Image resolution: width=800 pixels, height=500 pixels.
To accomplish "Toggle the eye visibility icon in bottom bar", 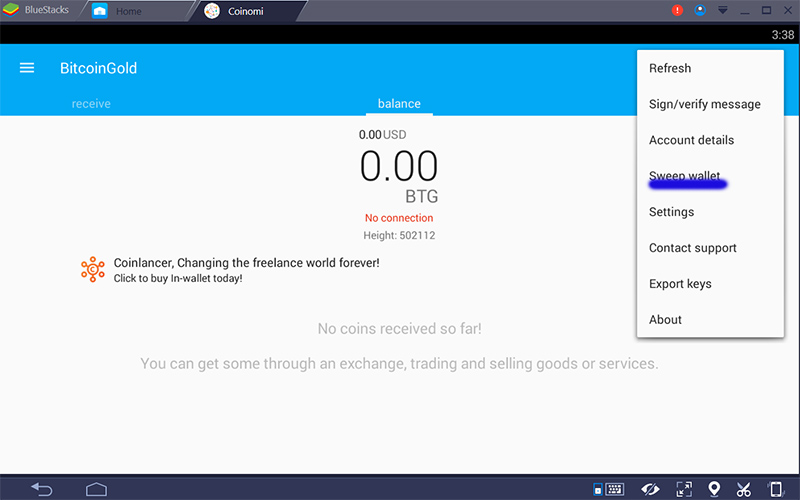I will pyautogui.click(x=650, y=489).
